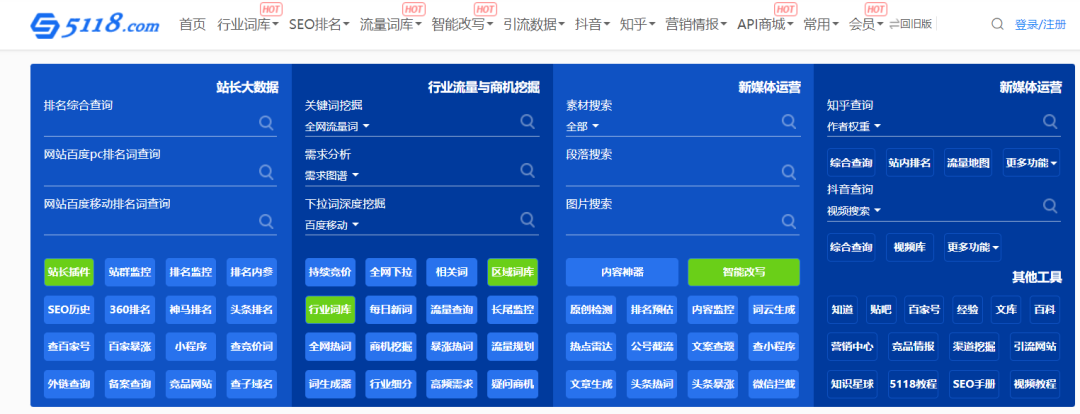This screenshot has height=414, width=1080.
Task: Click search icon for 需求分析
Action: (x=528, y=170)
